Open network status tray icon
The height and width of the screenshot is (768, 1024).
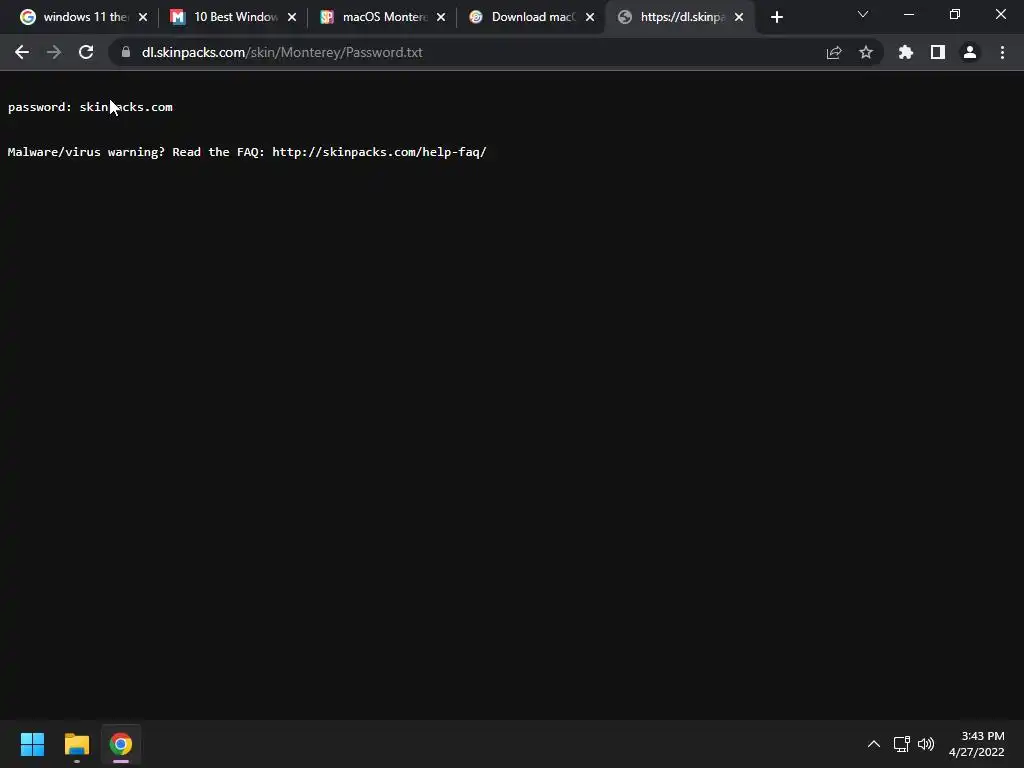click(902, 744)
